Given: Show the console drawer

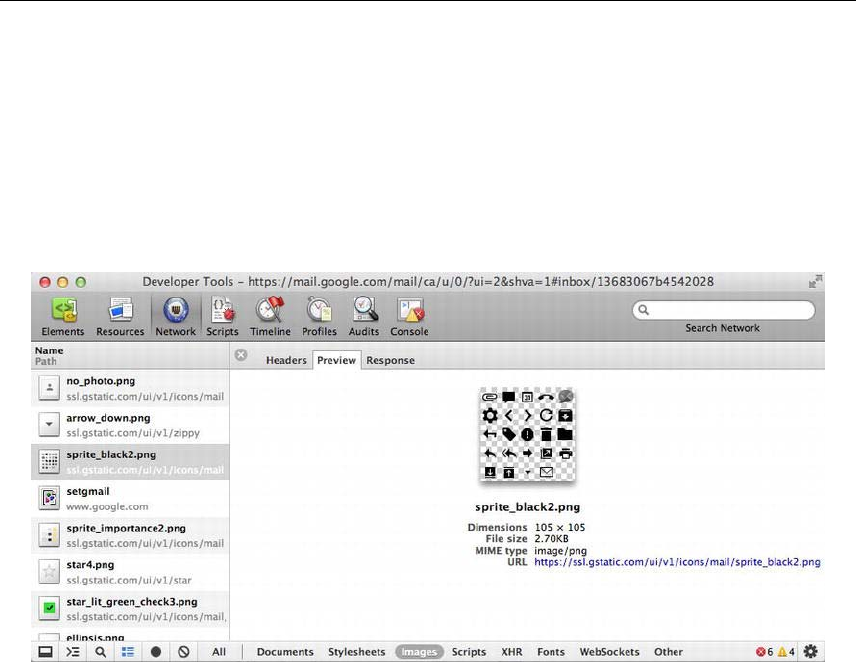Looking at the screenshot, I should point(73,652).
